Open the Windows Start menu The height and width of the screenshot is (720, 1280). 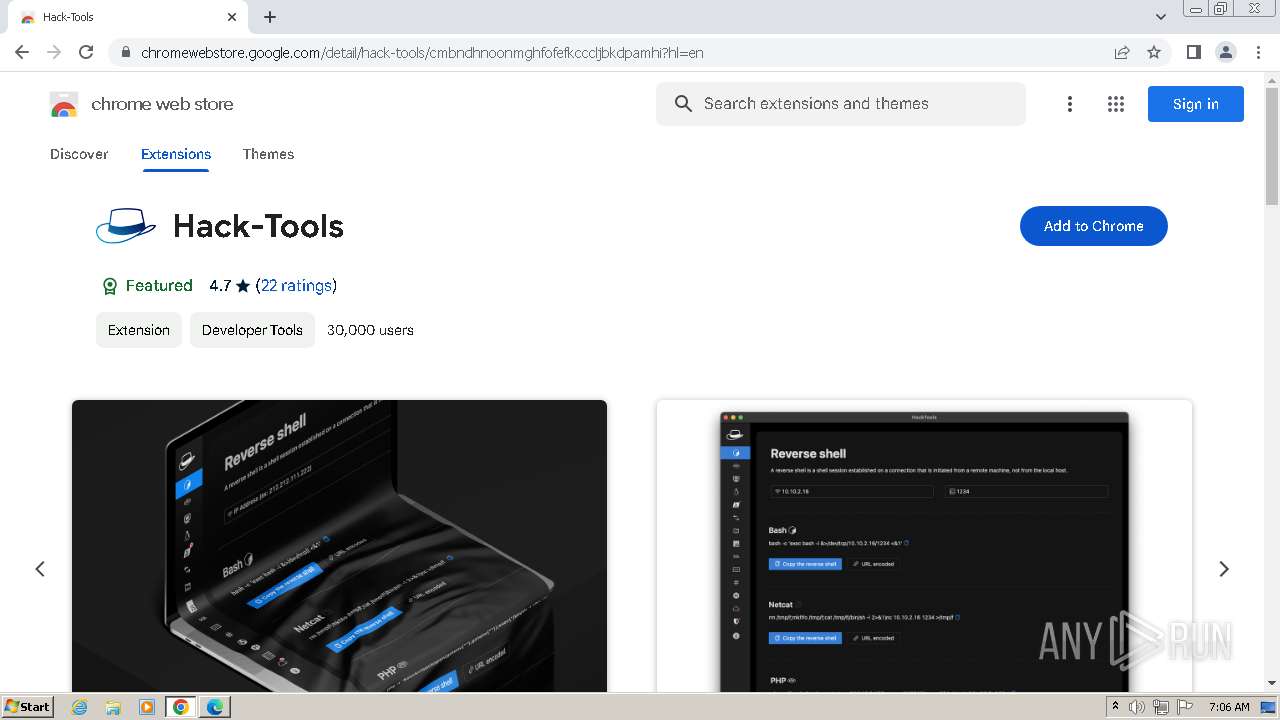[28, 706]
